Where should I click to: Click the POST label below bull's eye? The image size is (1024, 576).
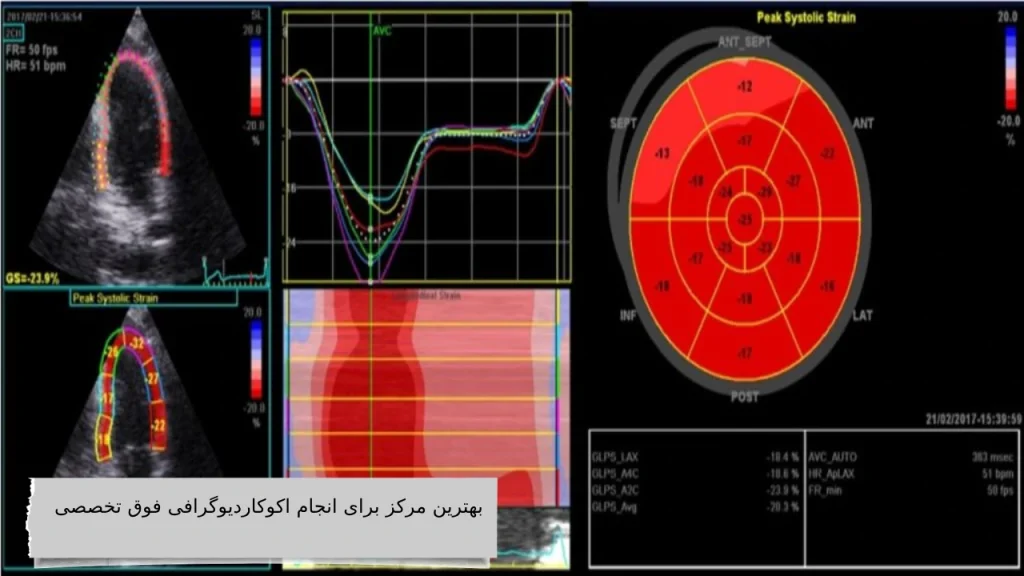744,397
